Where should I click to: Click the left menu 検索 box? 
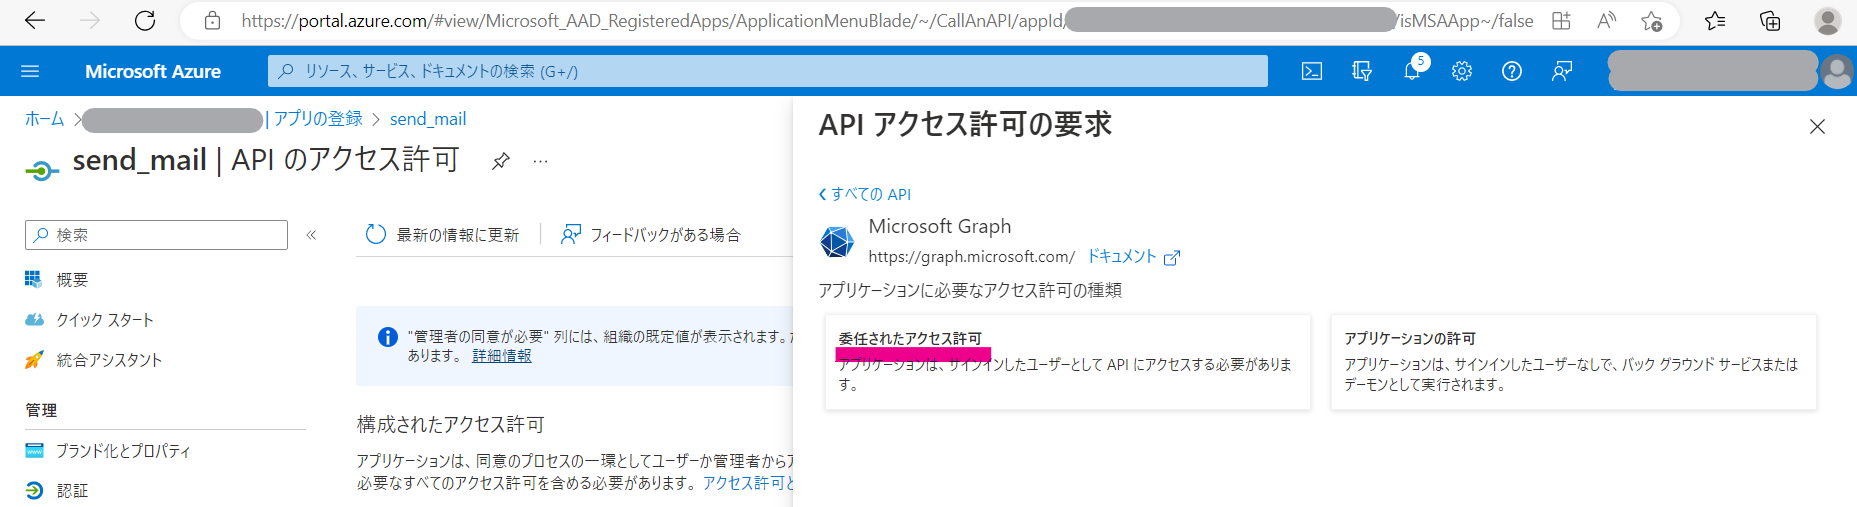point(156,235)
